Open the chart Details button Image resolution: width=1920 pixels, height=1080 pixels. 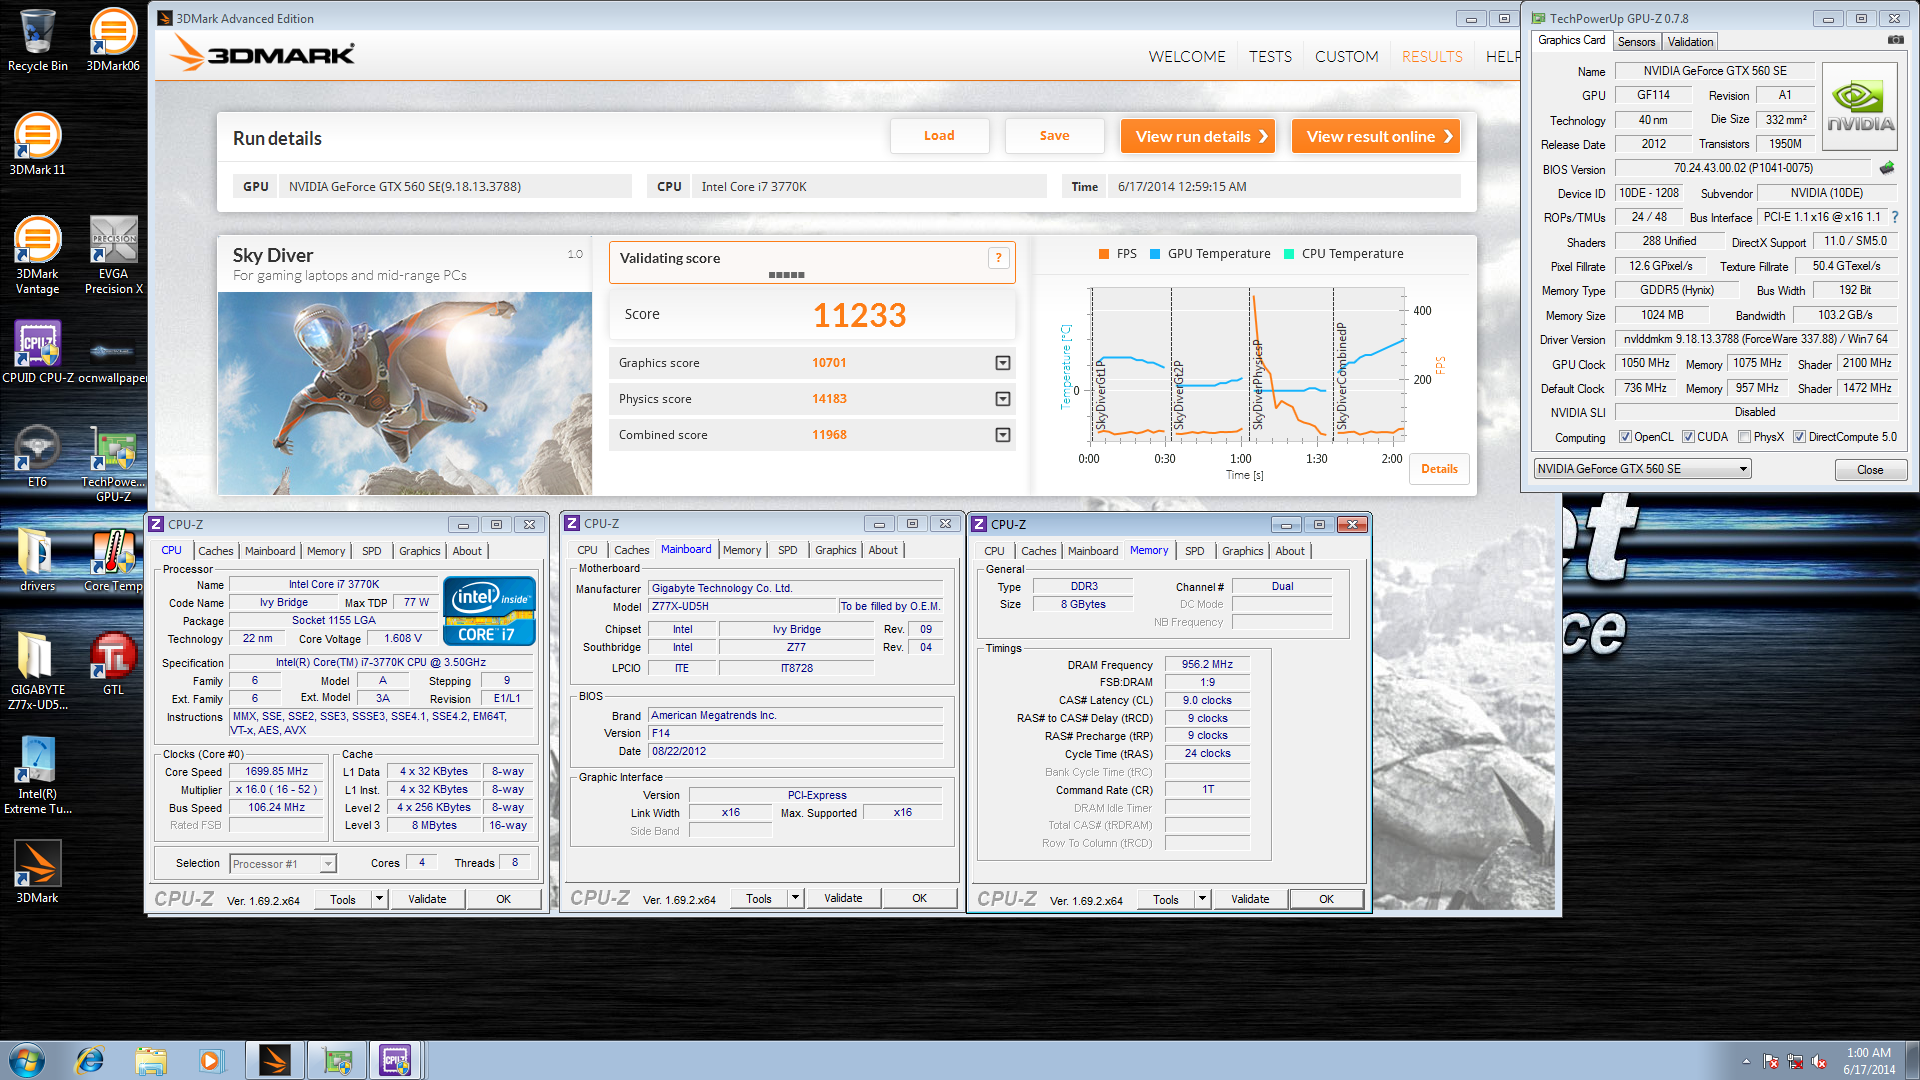pos(1439,469)
